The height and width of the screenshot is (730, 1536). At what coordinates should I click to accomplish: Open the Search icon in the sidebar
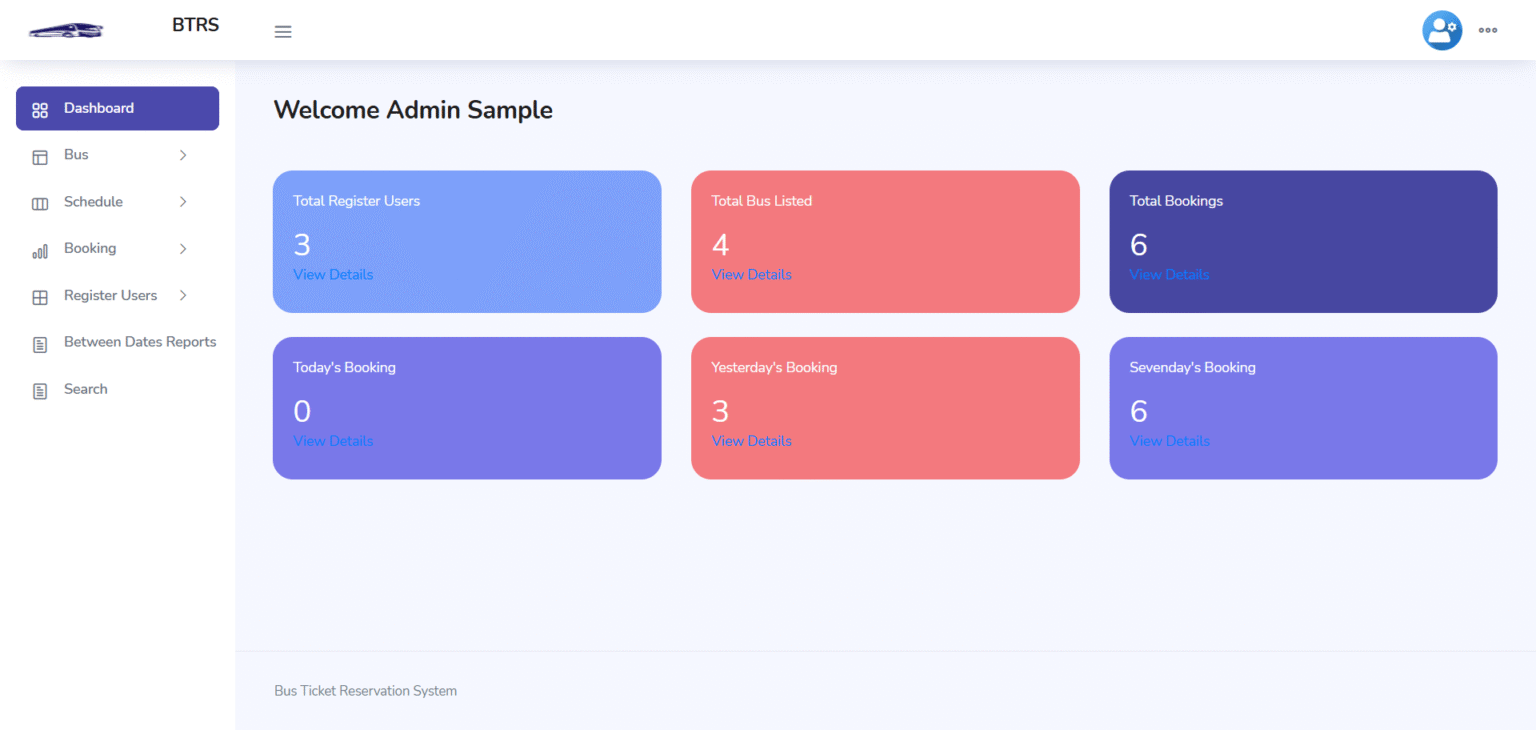coord(38,389)
